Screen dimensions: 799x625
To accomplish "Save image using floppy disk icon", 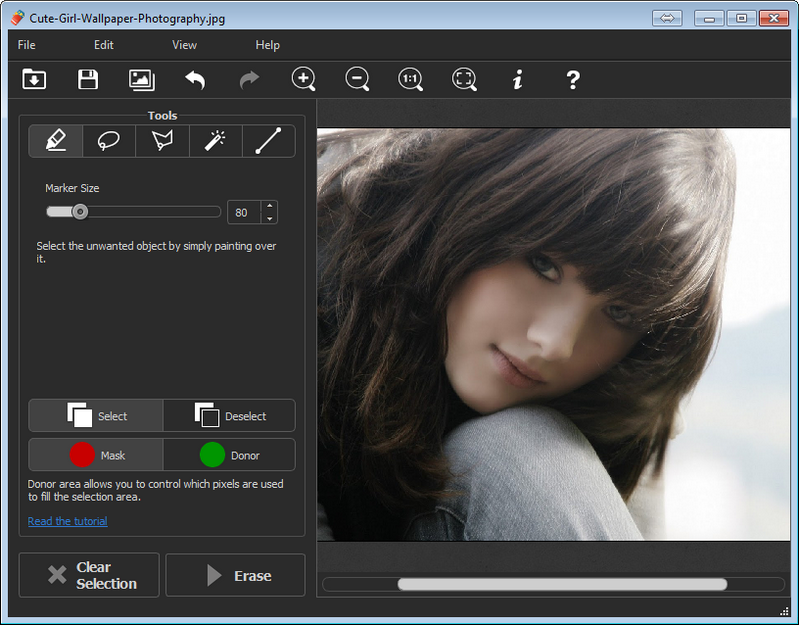I will coord(88,79).
